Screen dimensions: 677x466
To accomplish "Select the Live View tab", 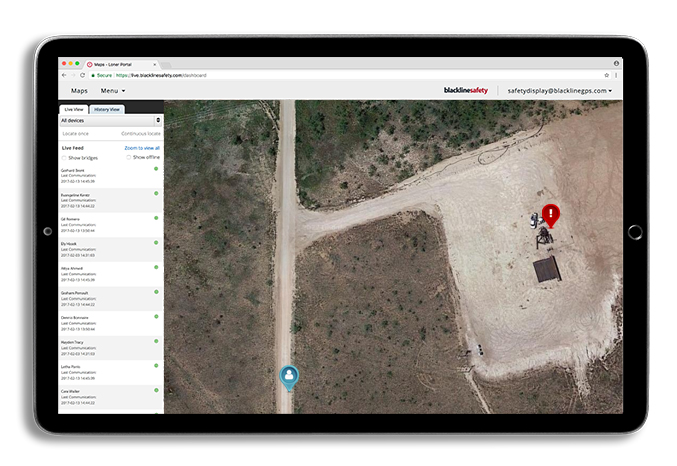I will click(73, 108).
